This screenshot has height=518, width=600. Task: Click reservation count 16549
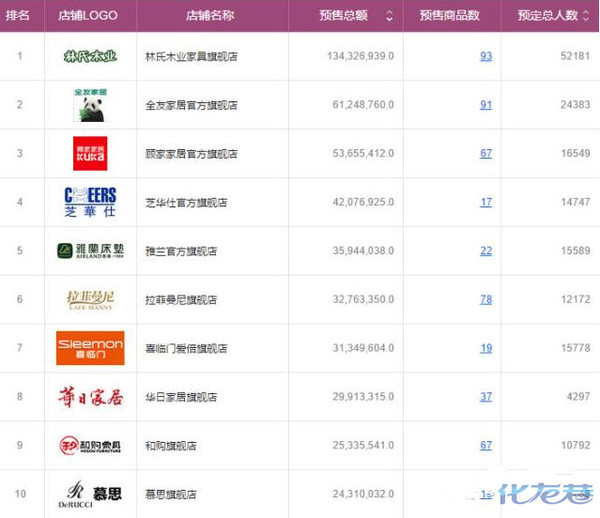coord(575,153)
